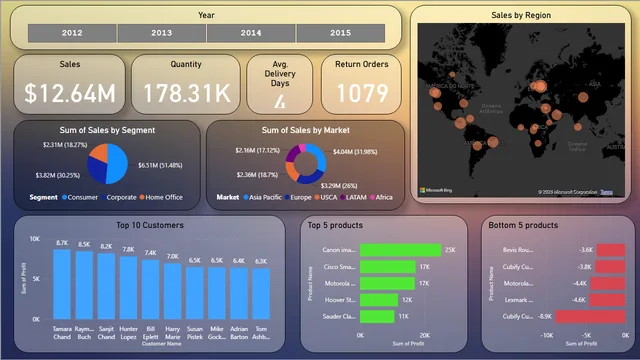Screen dimensions: 640x360
Task: Select the Tom Ashb... 6.3K bar
Action: pyautogui.click(x=261, y=294)
